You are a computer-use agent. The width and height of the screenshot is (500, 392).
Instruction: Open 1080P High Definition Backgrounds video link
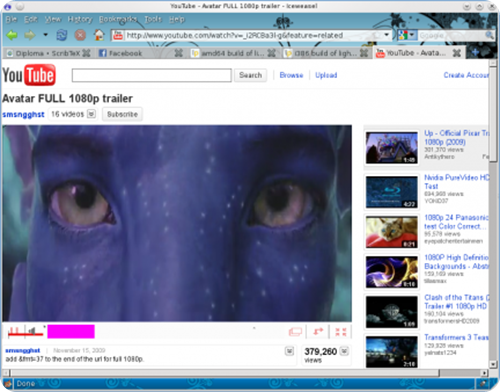click(456, 262)
